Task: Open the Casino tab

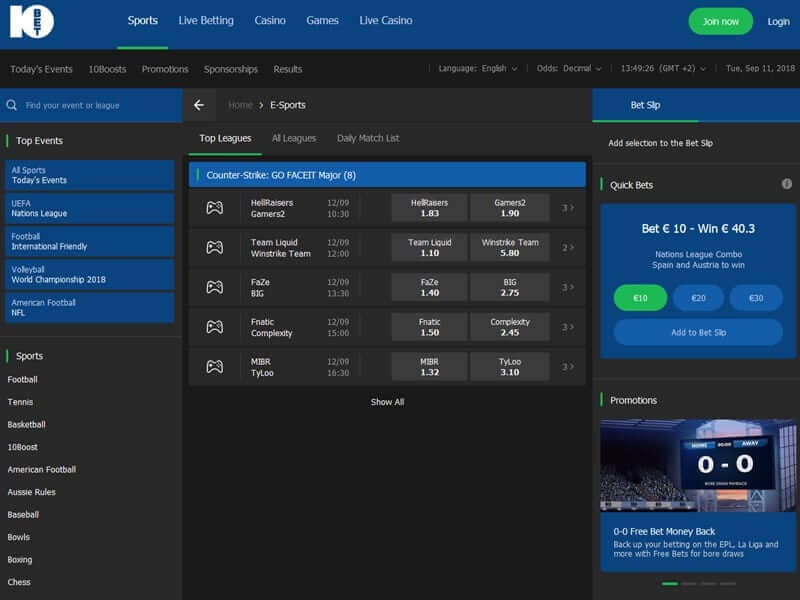Action: [270, 20]
